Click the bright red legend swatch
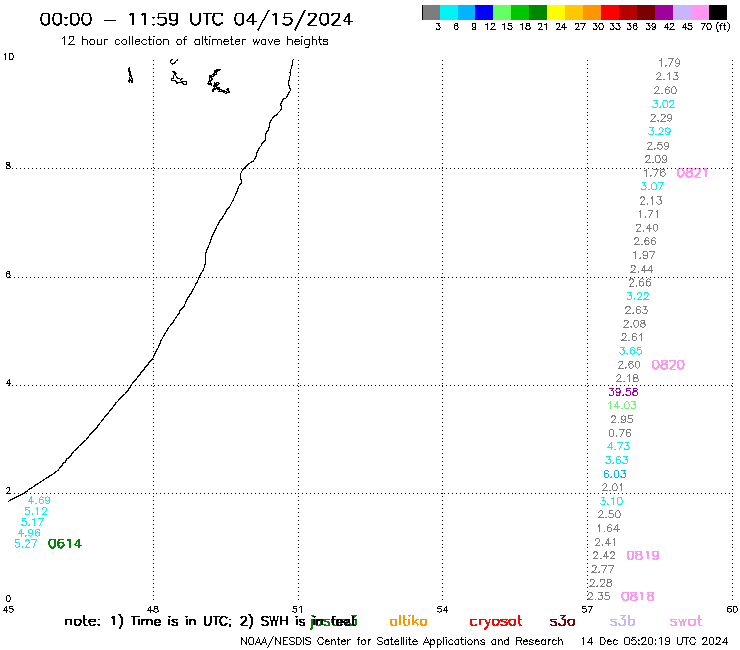Screen dimensions: 740x650 point(610,12)
